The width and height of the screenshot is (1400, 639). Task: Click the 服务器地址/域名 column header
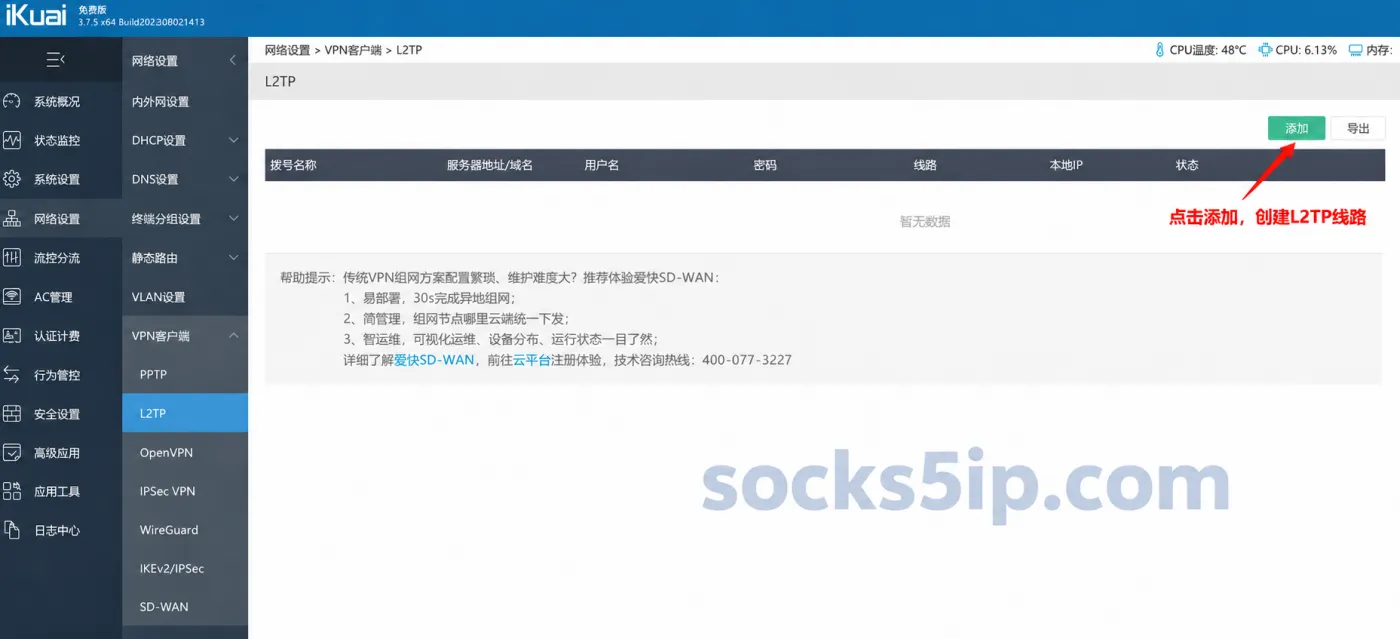[490, 165]
